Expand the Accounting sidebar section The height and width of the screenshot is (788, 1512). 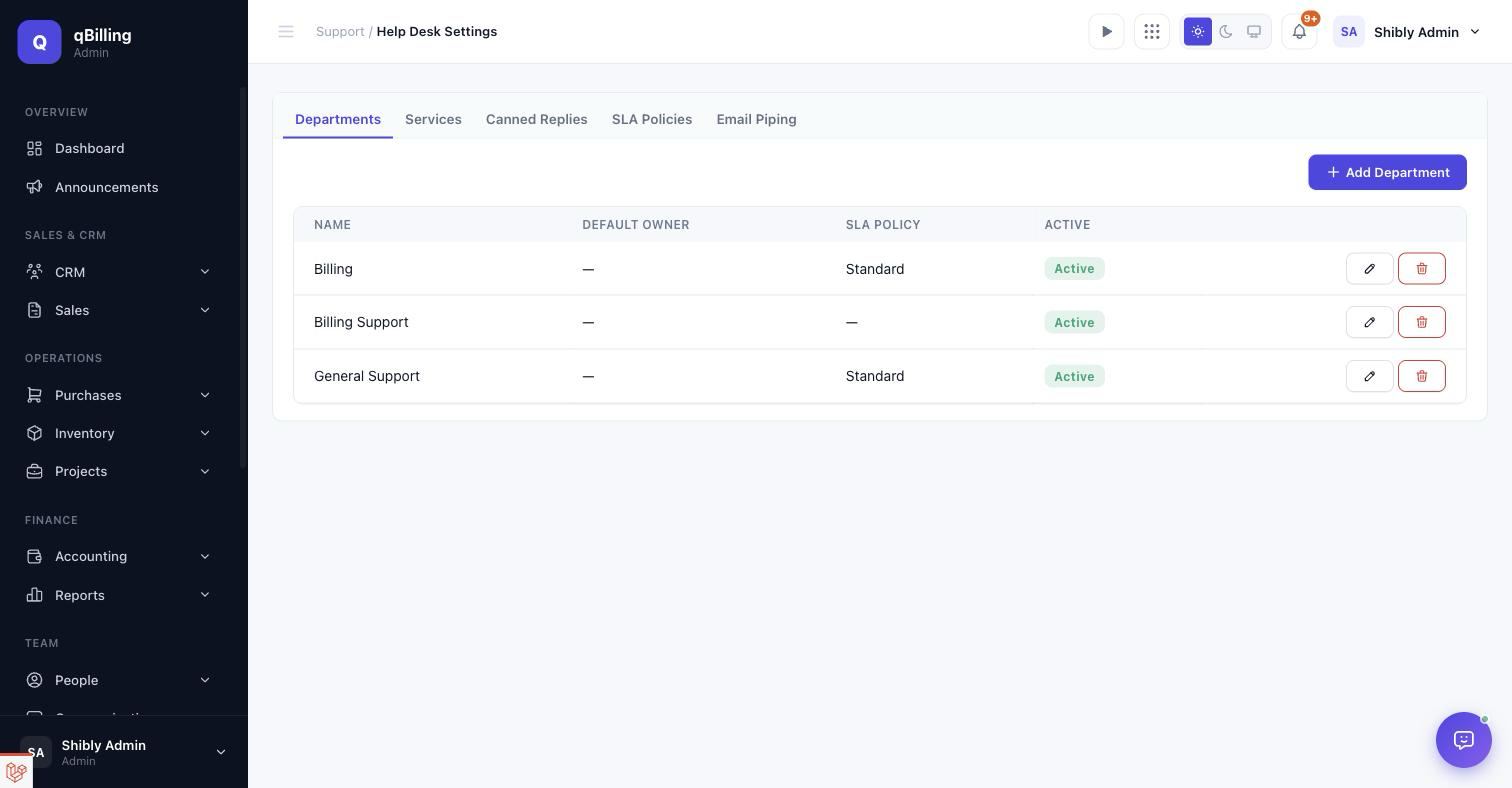click(119, 556)
